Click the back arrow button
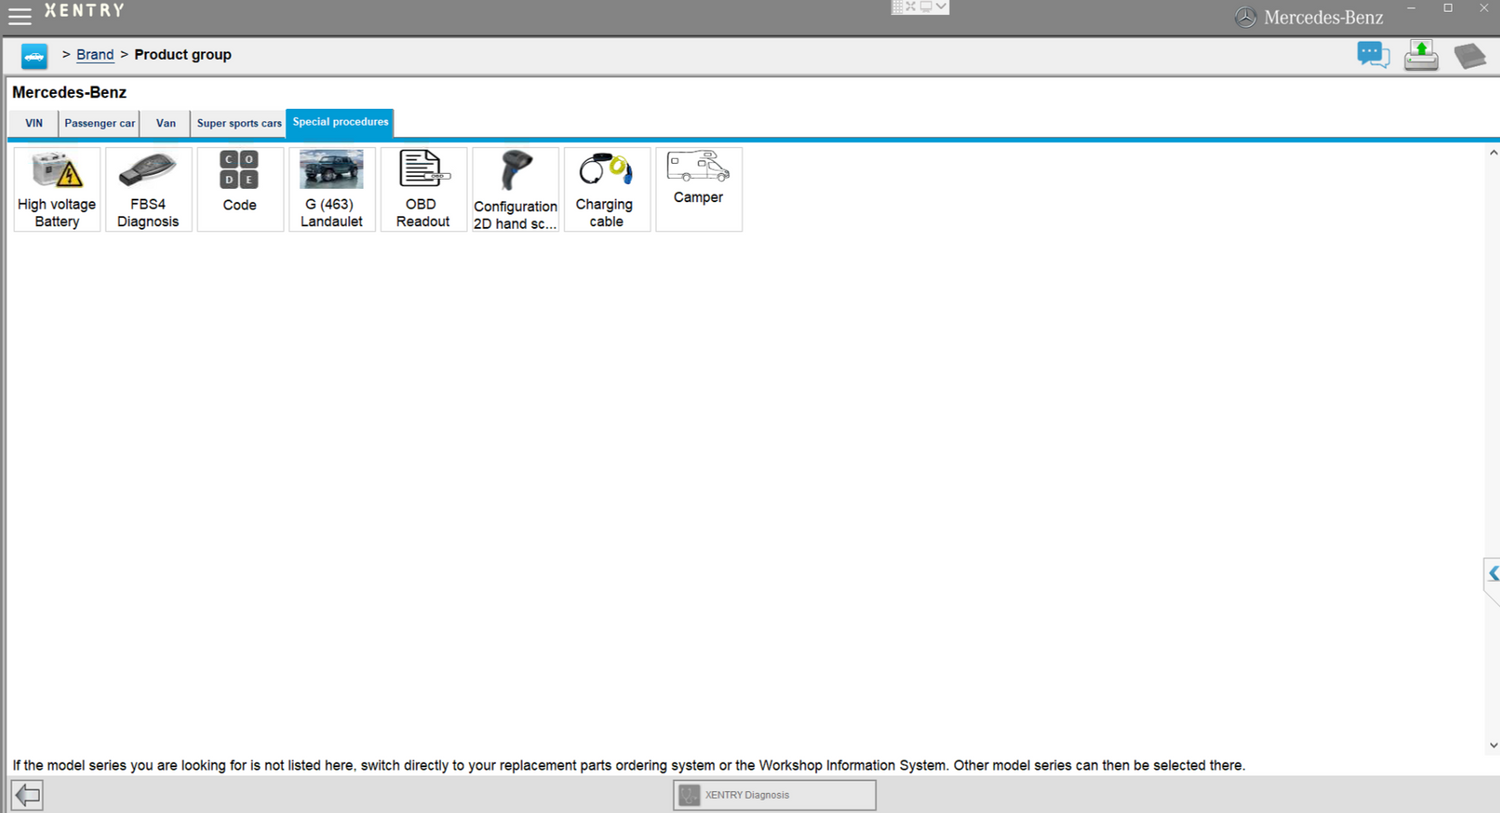Screen dimensions: 1500x813 [28, 795]
